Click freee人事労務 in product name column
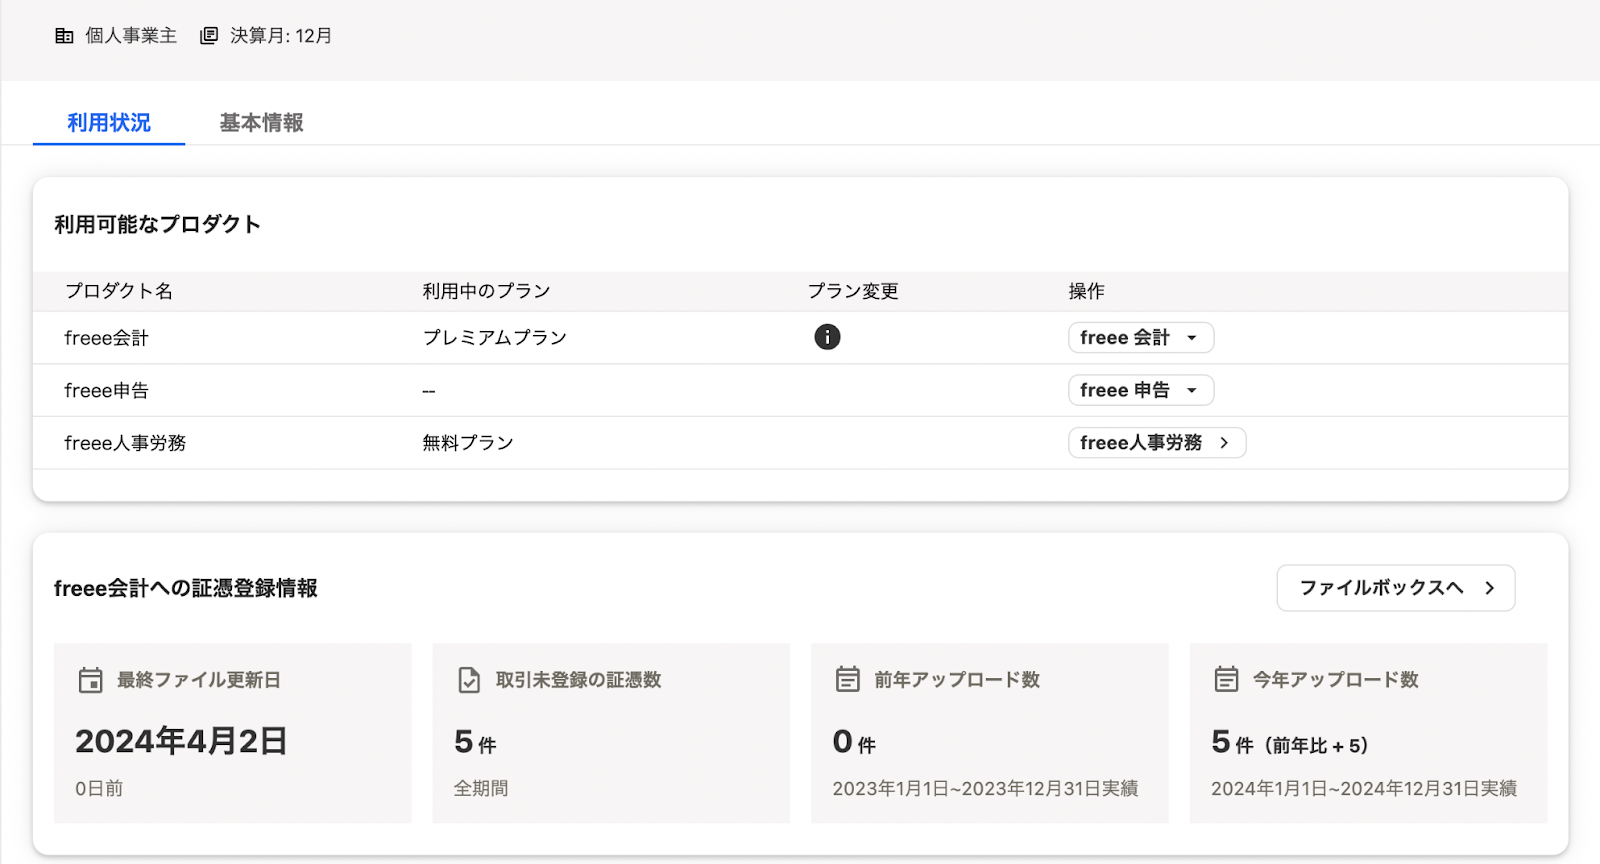1600x864 pixels. 125,443
